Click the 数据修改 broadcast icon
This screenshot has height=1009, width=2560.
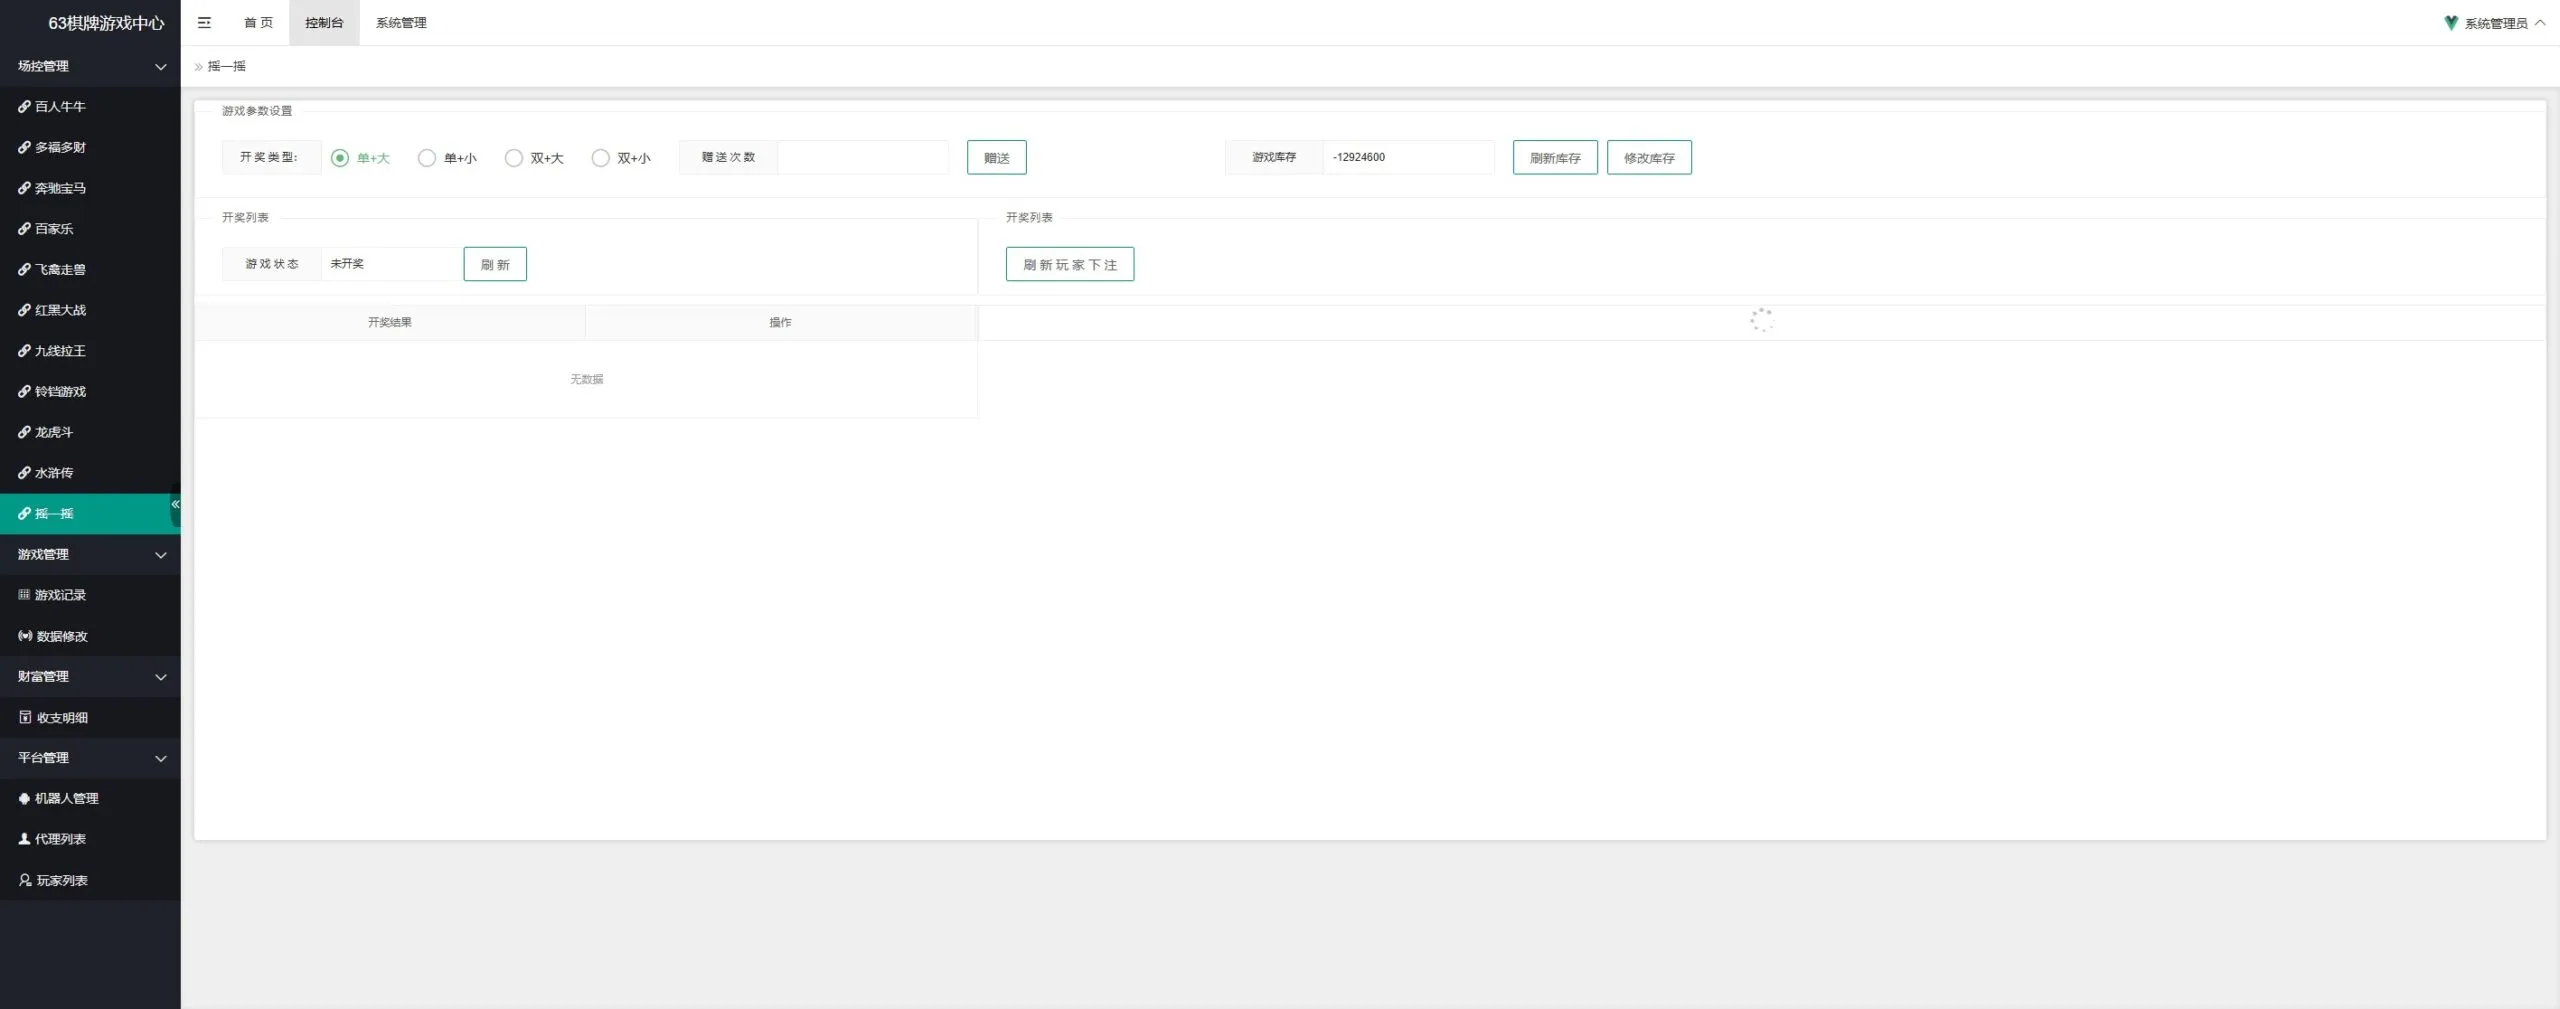tap(25, 636)
